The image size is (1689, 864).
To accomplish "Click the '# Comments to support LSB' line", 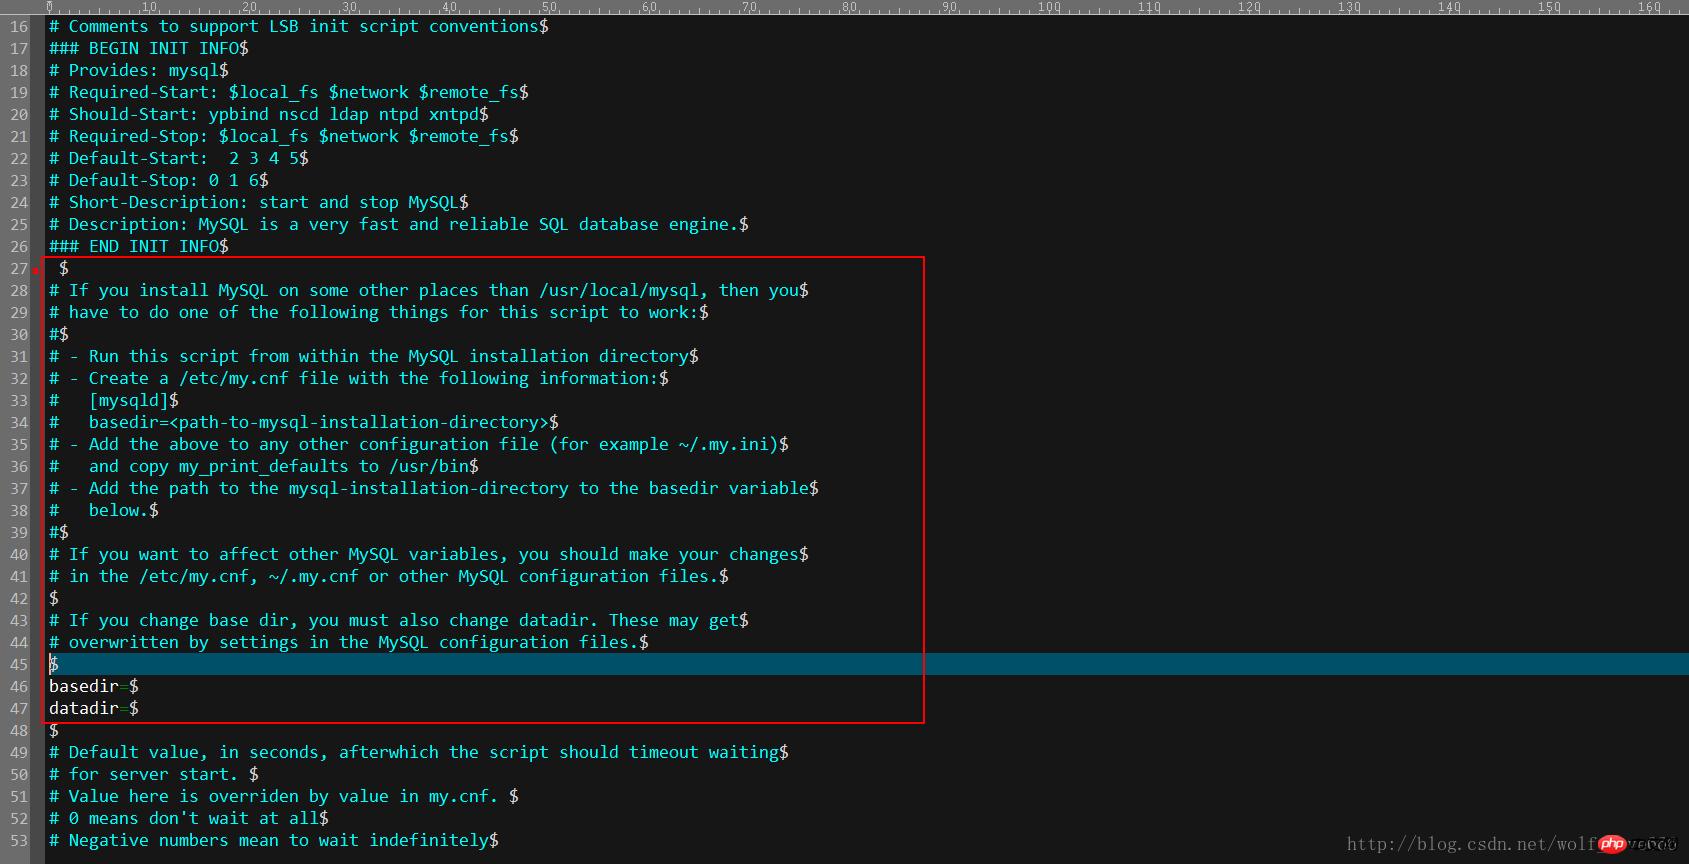I will 299,26.
